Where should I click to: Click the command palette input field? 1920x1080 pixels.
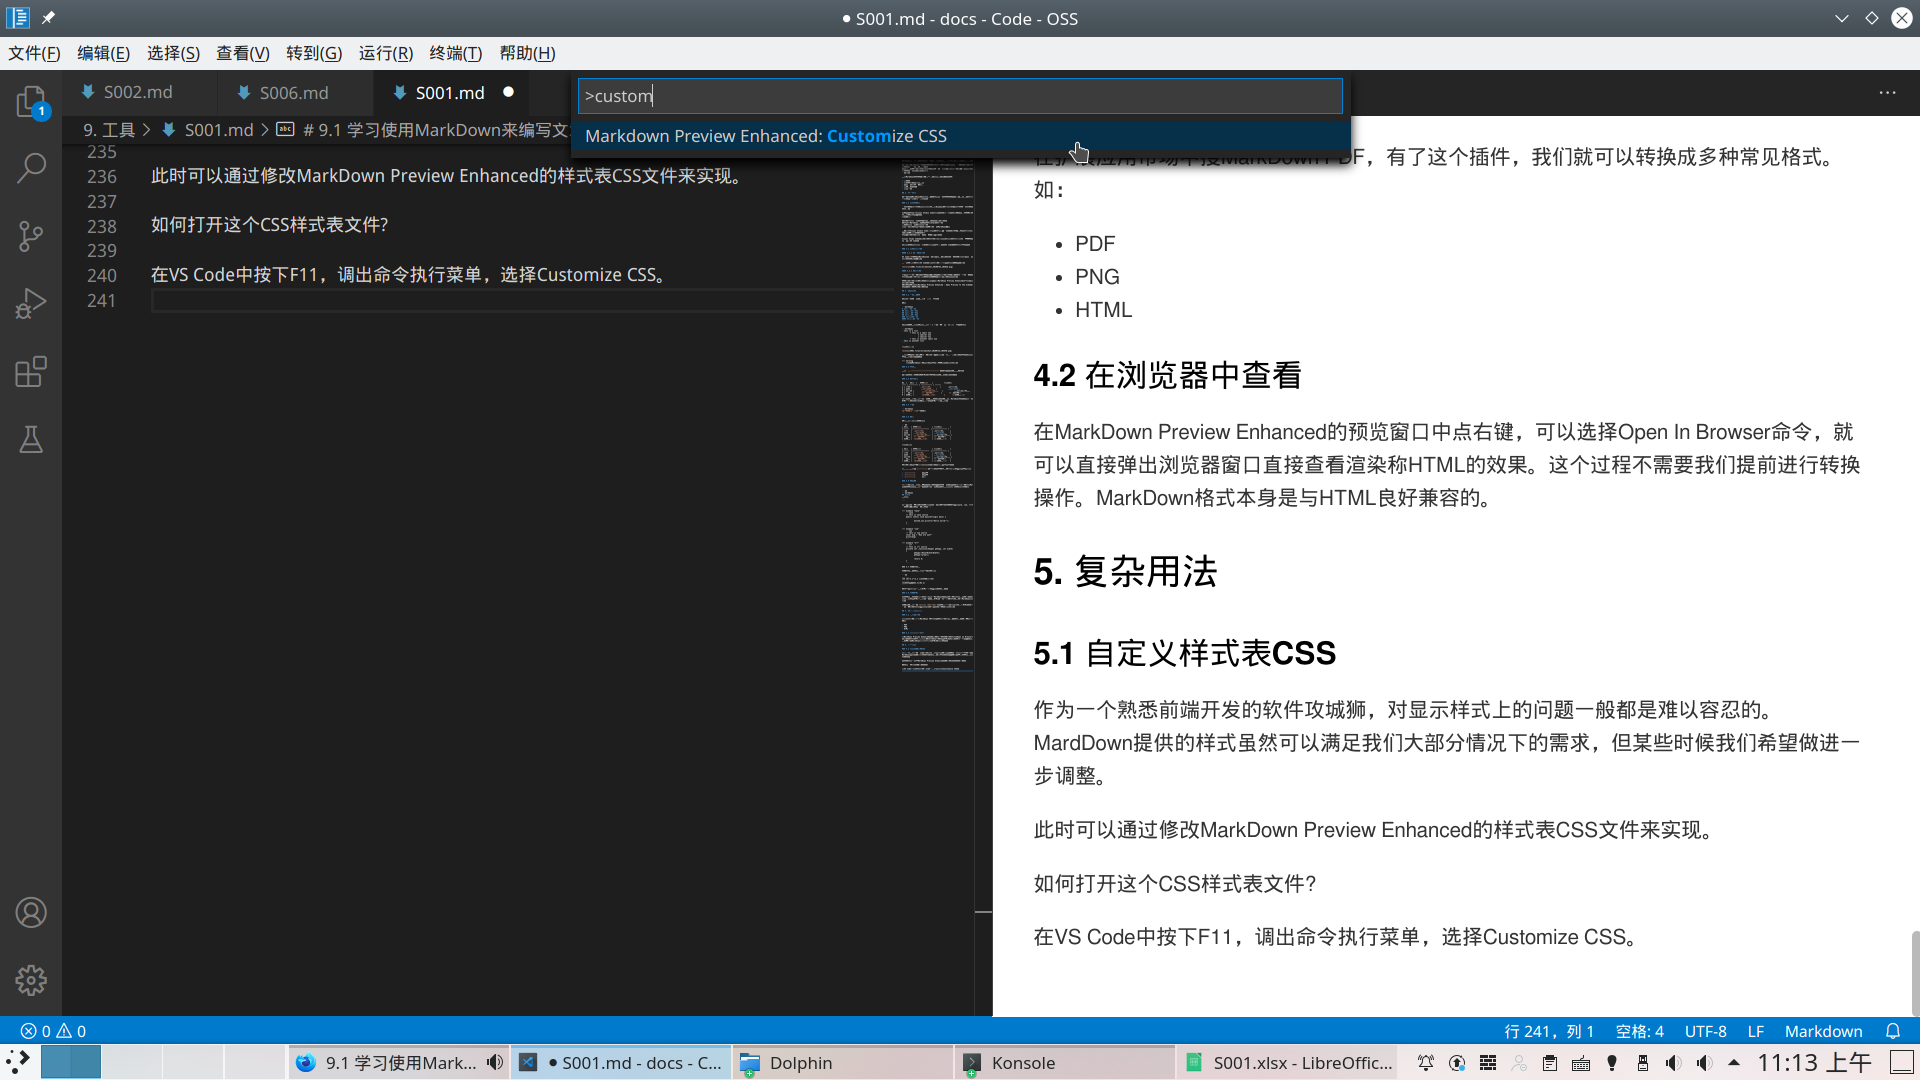coord(960,96)
